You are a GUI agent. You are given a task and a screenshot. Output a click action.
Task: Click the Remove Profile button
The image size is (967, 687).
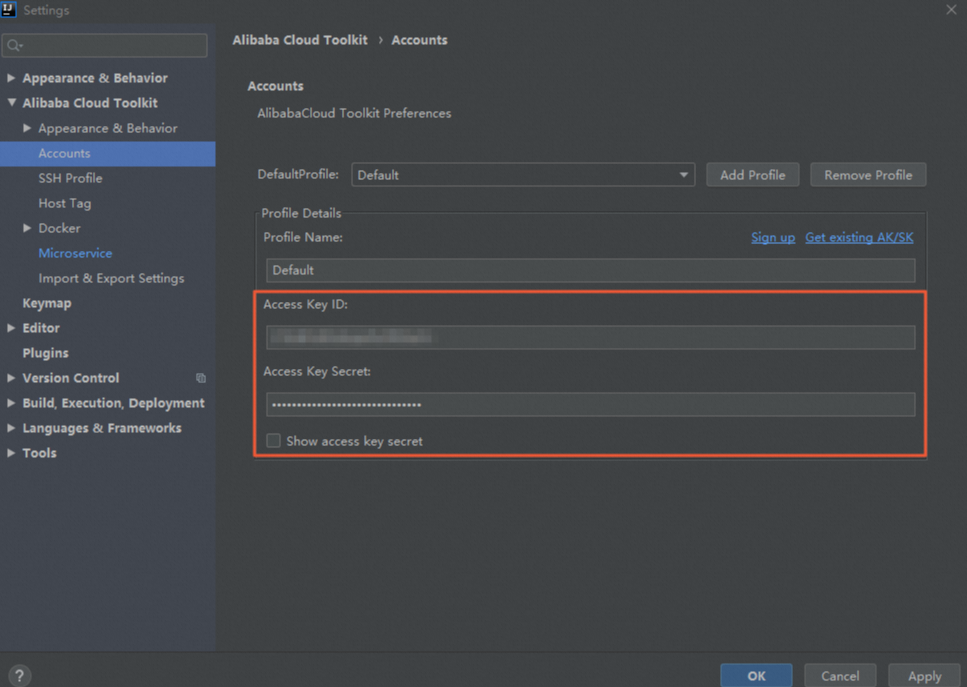[x=868, y=175]
